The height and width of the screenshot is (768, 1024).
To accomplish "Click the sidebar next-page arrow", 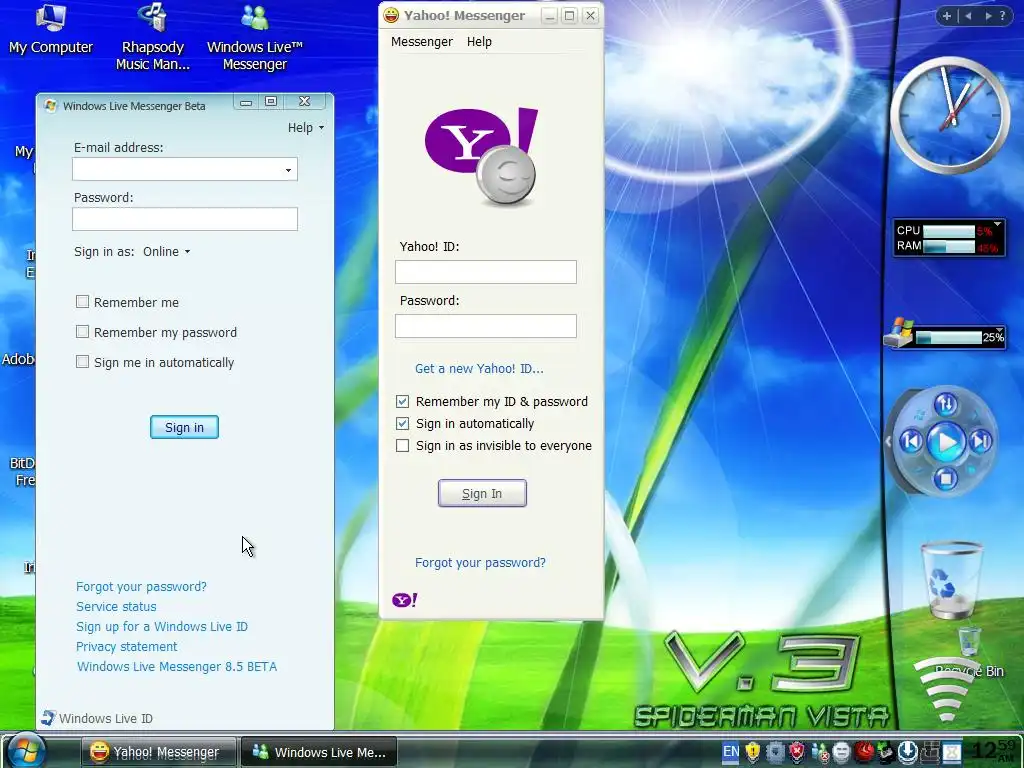I will coord(987,16).
